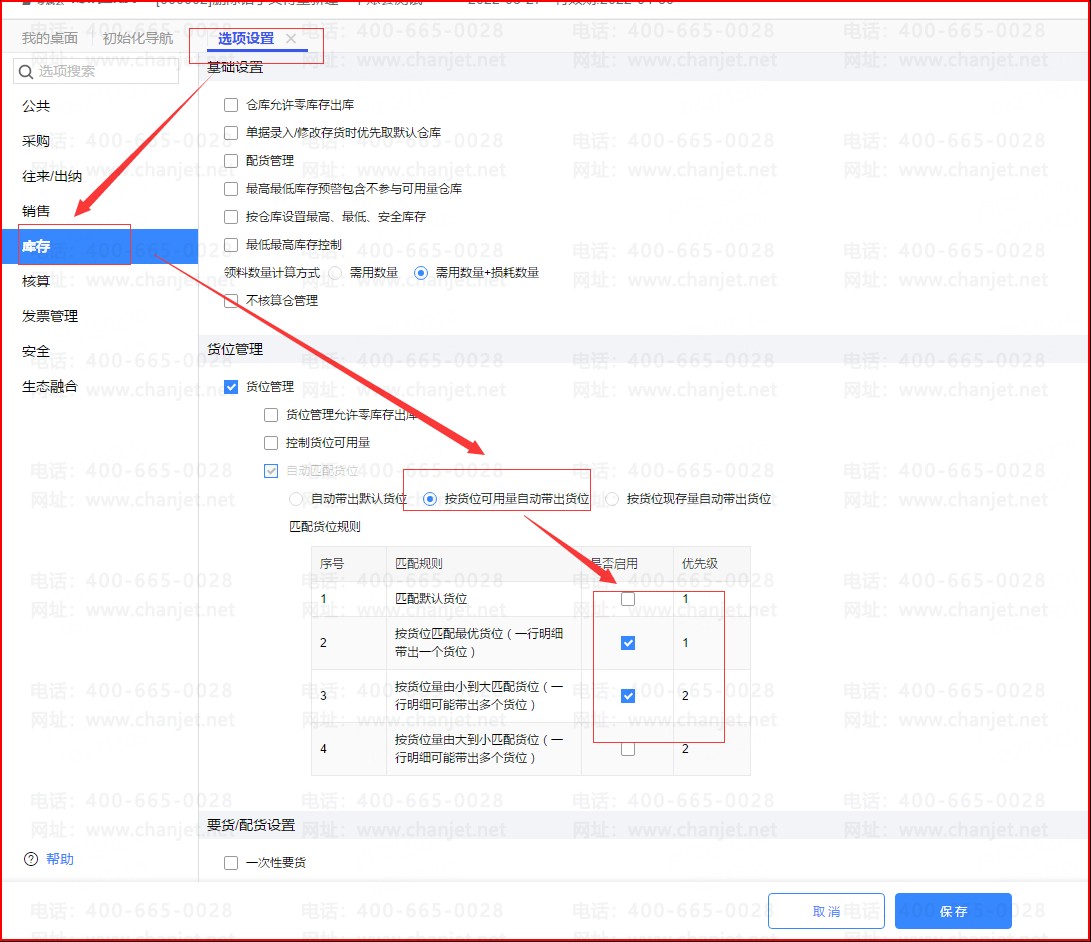The image size is (1091, 942).
Task: Click priority cell of 按货位量由小到大 row
Action: 712,696
